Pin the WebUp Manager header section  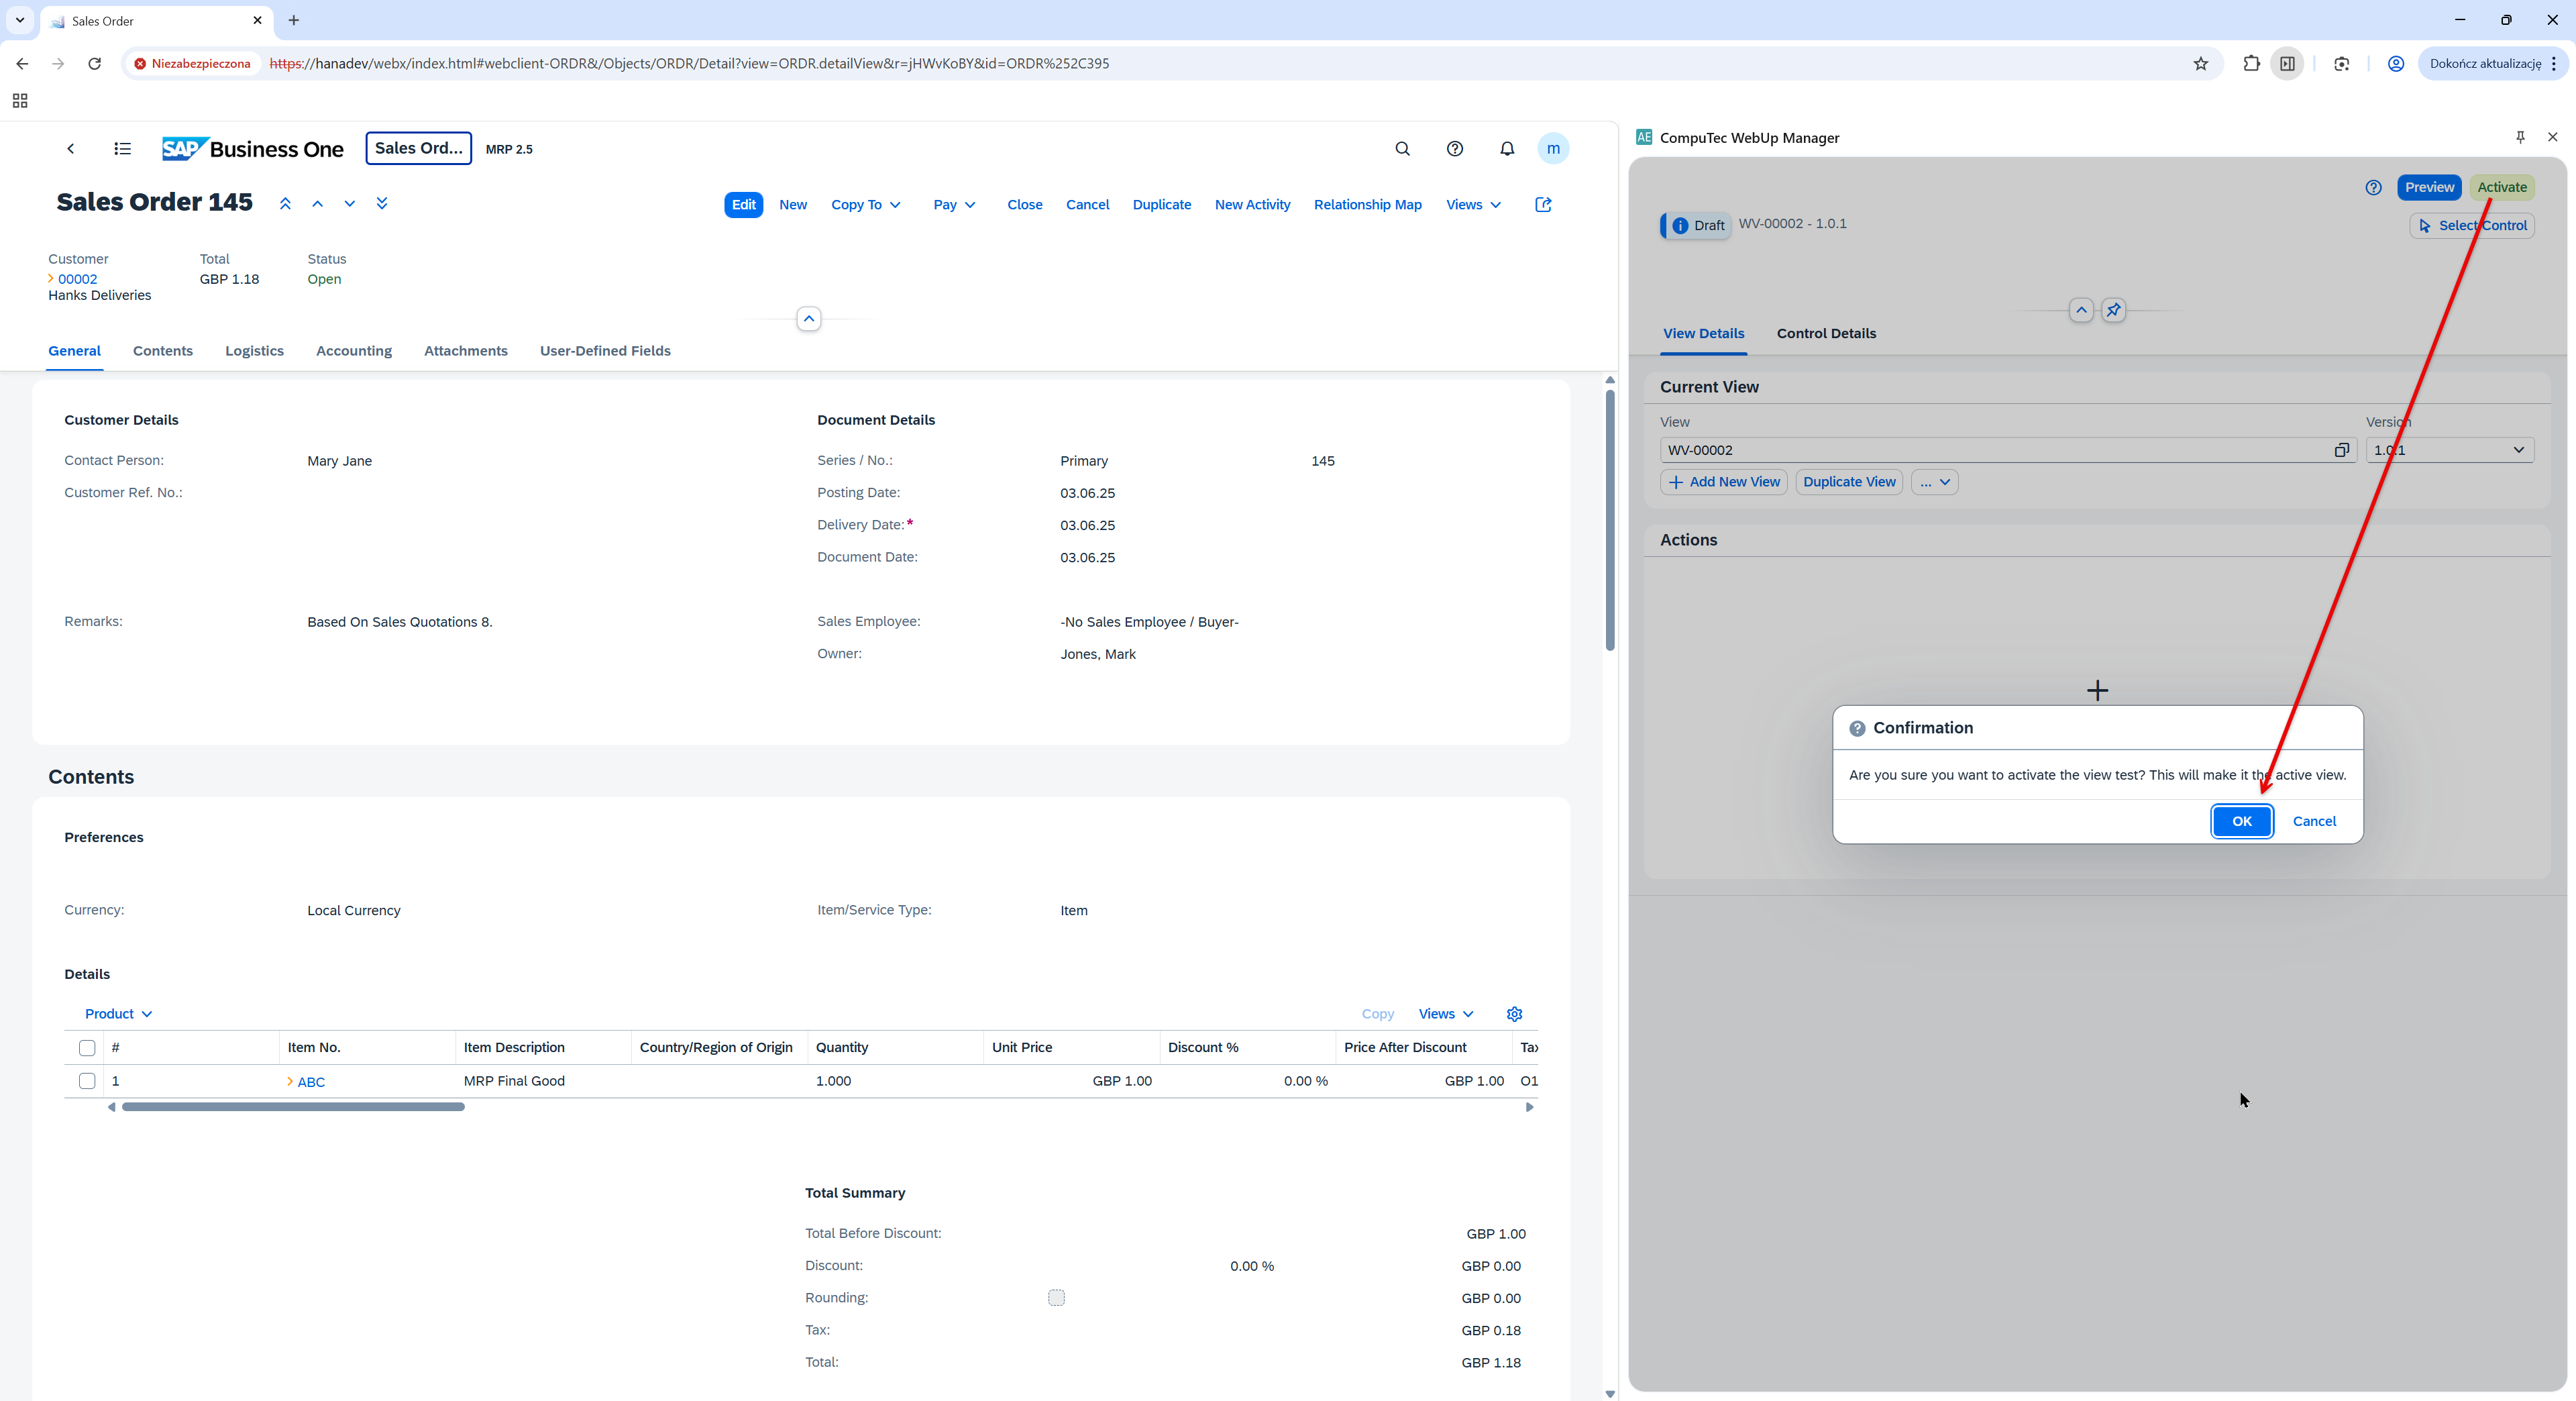click(2113, 310)
